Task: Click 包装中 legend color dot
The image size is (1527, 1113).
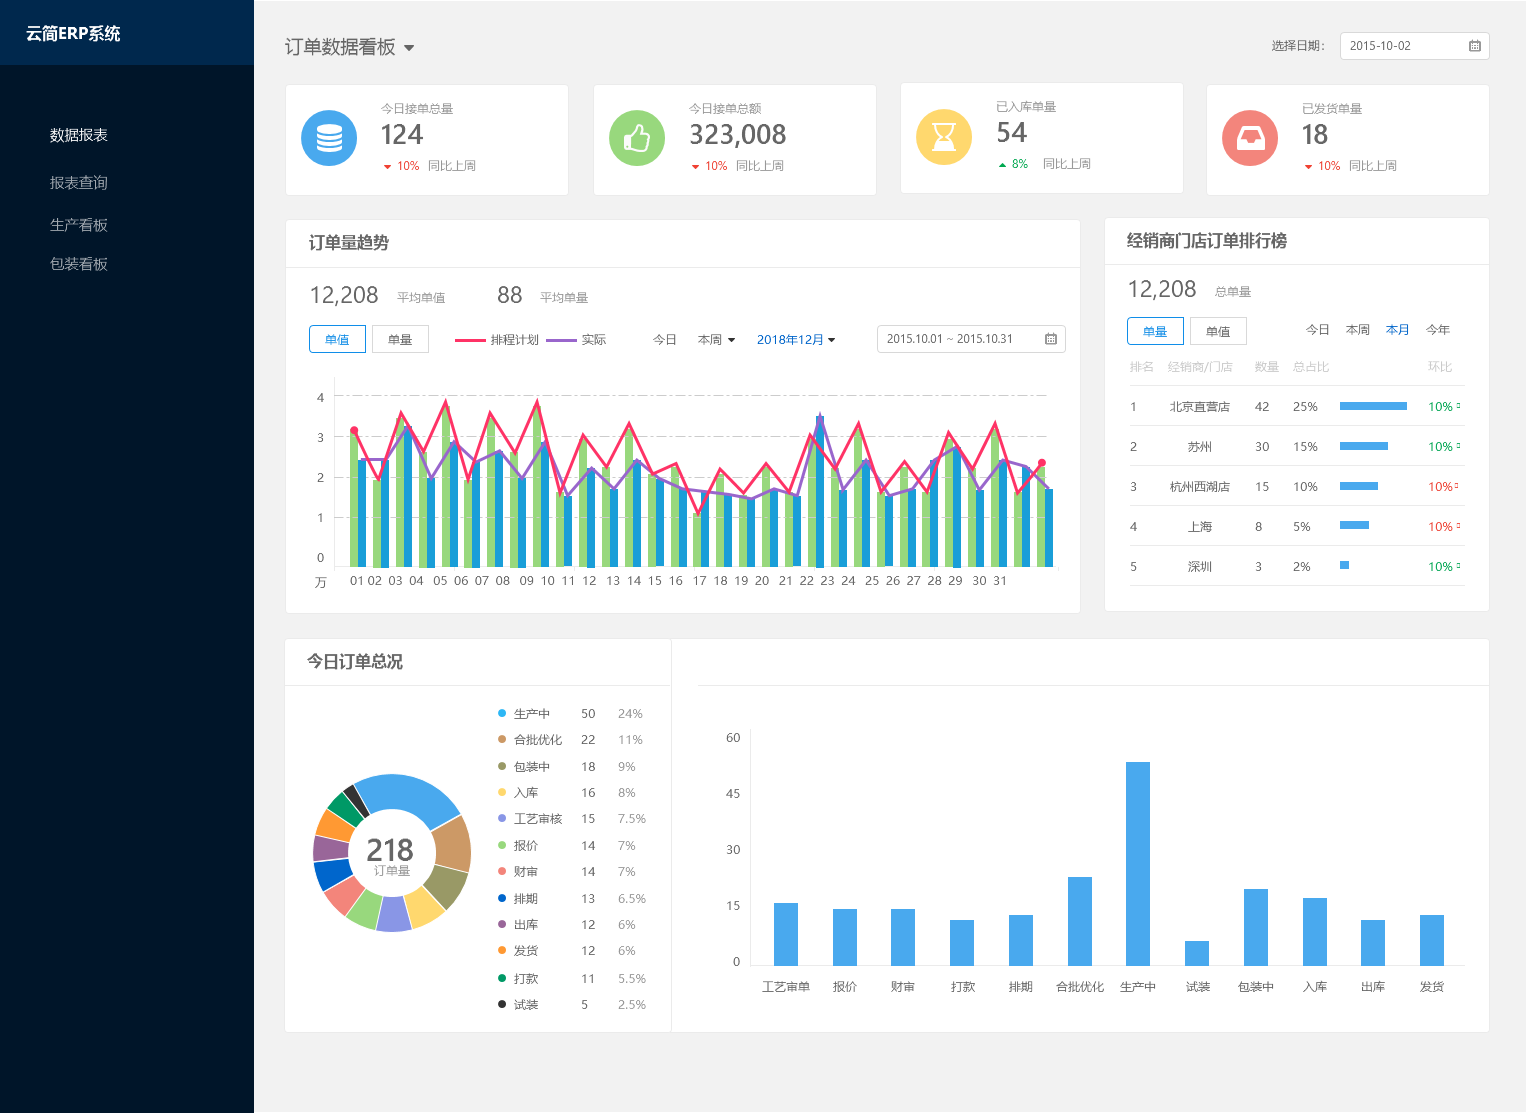Action: pyautogui.click(x=502, y=766)
